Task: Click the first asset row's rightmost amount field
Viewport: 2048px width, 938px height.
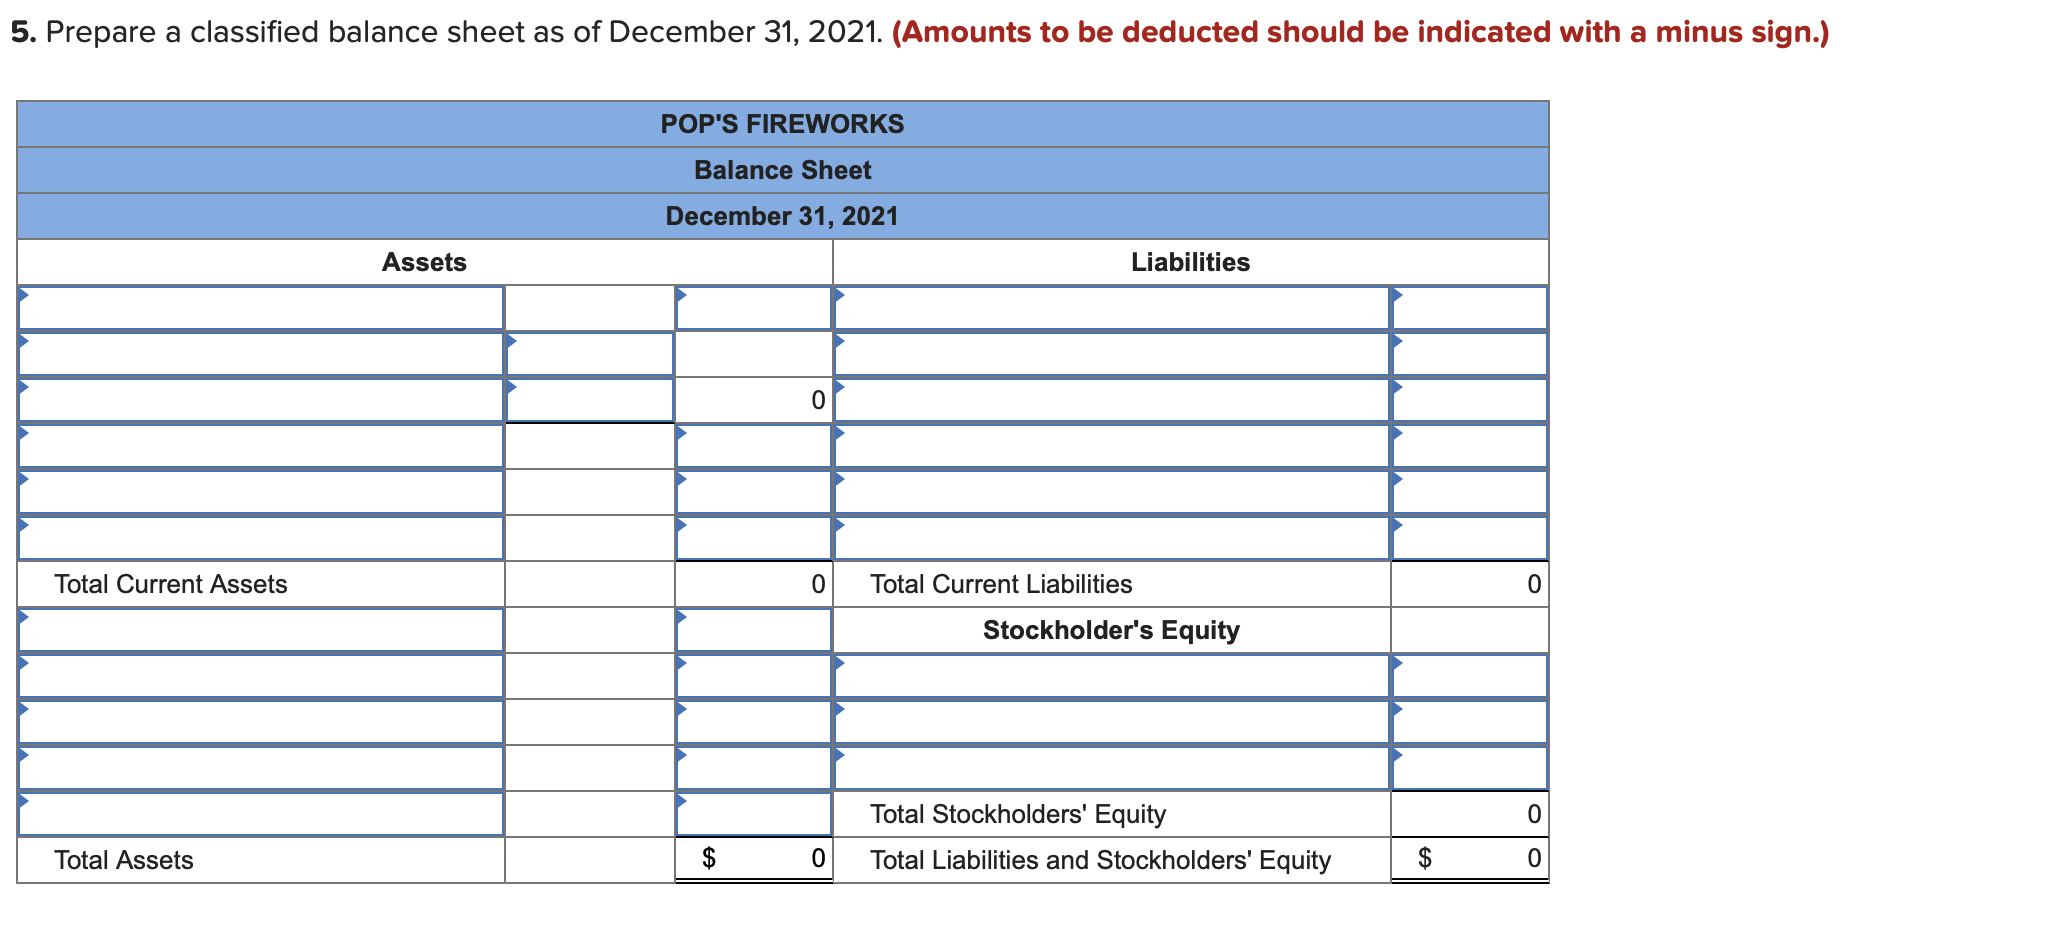Action: [754, 308]
